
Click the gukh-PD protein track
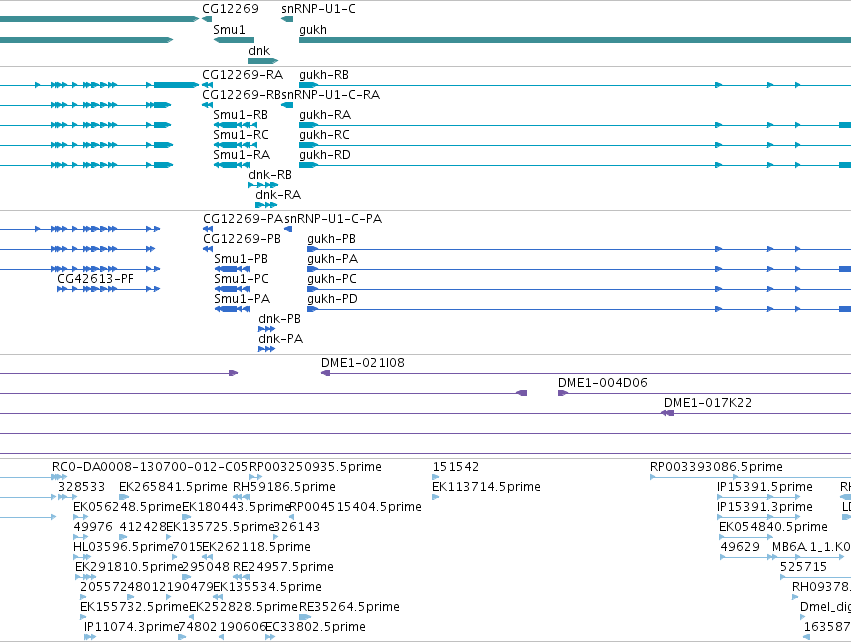pos(579,309)
